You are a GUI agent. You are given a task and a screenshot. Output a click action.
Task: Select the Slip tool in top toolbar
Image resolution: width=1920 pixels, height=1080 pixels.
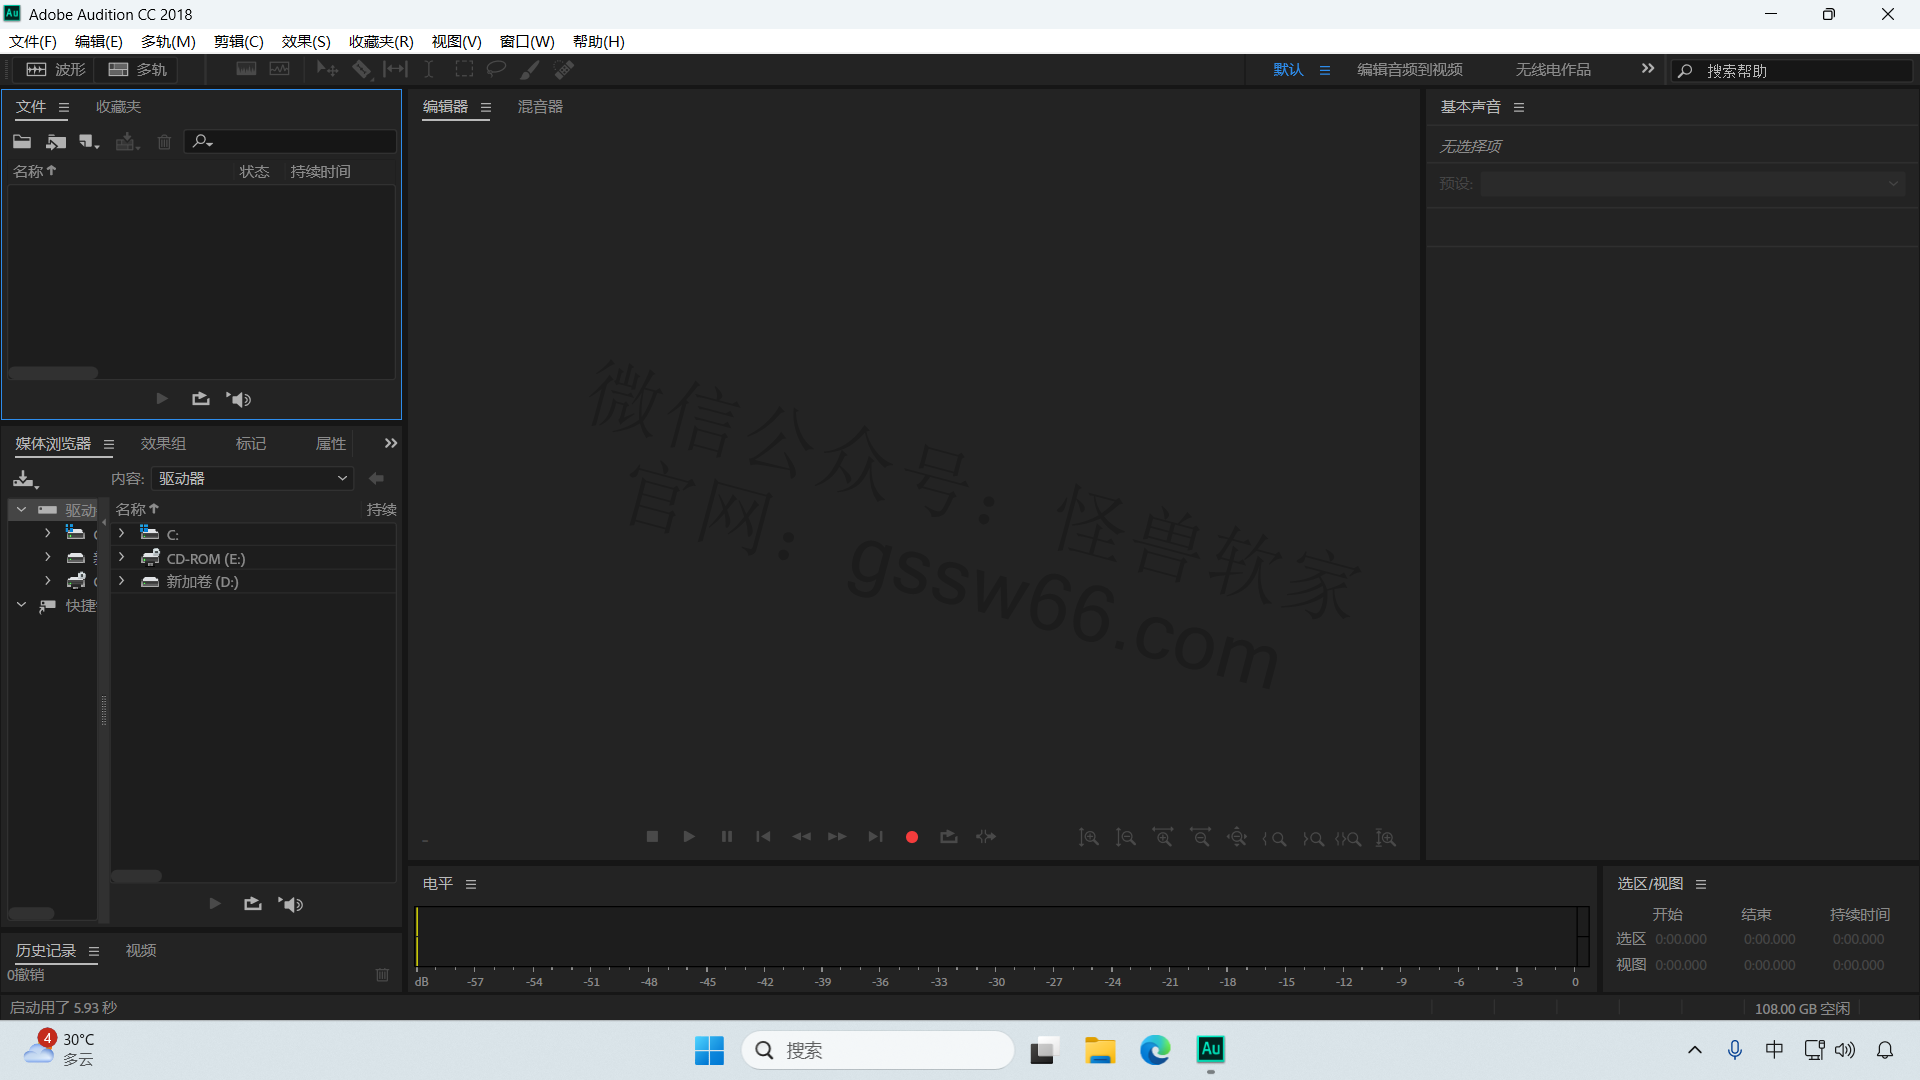[395, 69]
